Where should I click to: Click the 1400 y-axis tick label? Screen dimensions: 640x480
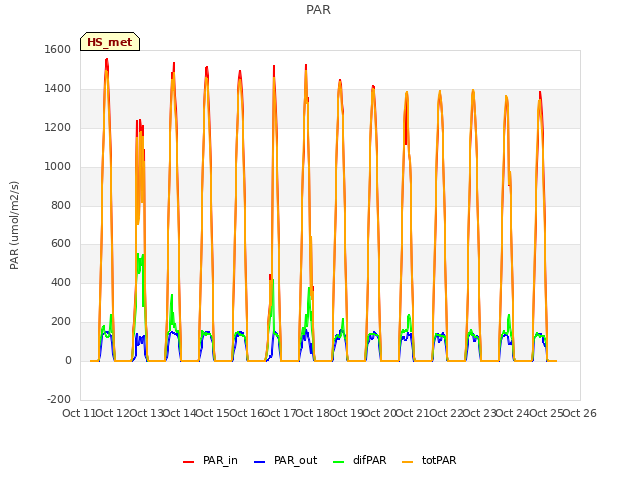pyautogui.click(x=58, y=88)
